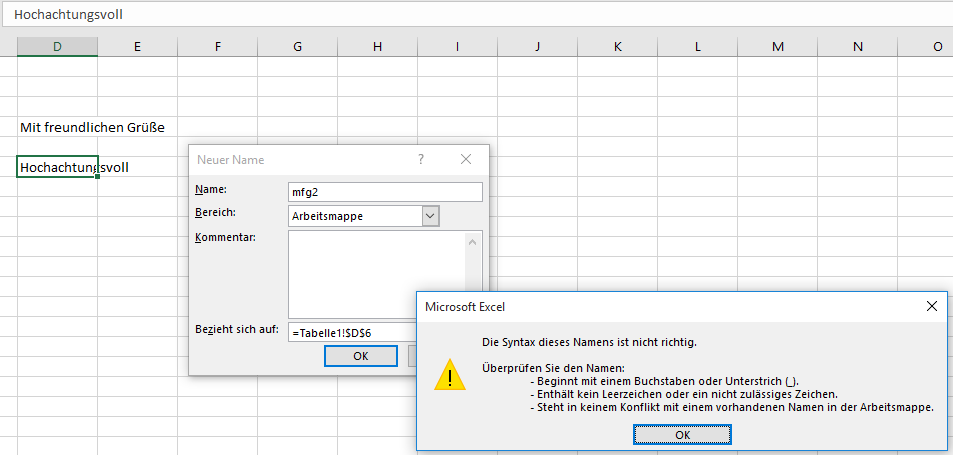The image size is (953, 455).
Task: Select column D header
Action: (57, 46)
